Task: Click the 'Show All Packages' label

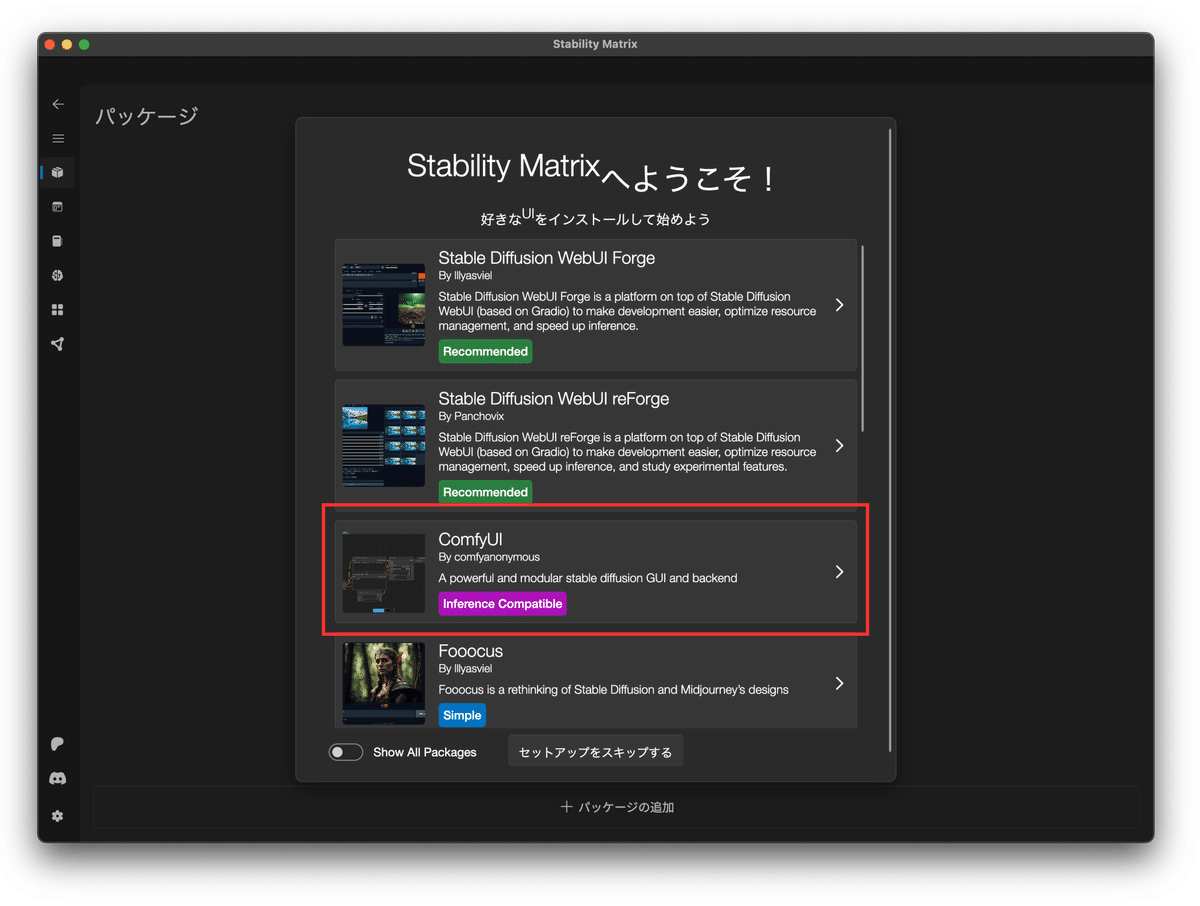Action: coord(425,752)
